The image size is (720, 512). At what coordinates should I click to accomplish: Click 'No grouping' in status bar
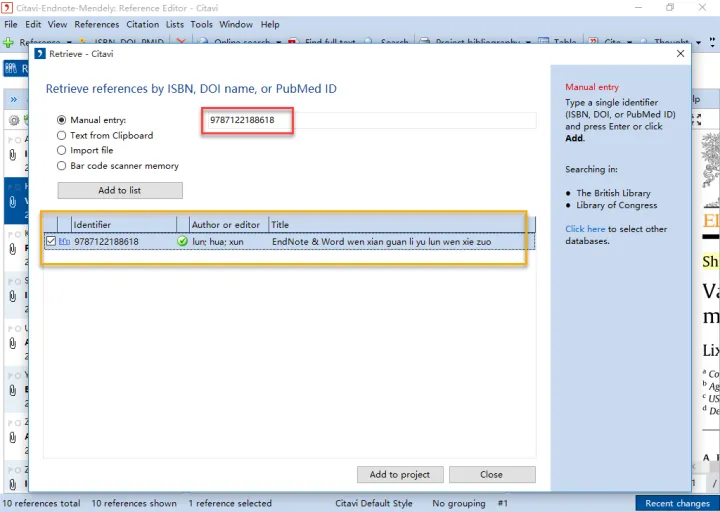pos(459,503)
